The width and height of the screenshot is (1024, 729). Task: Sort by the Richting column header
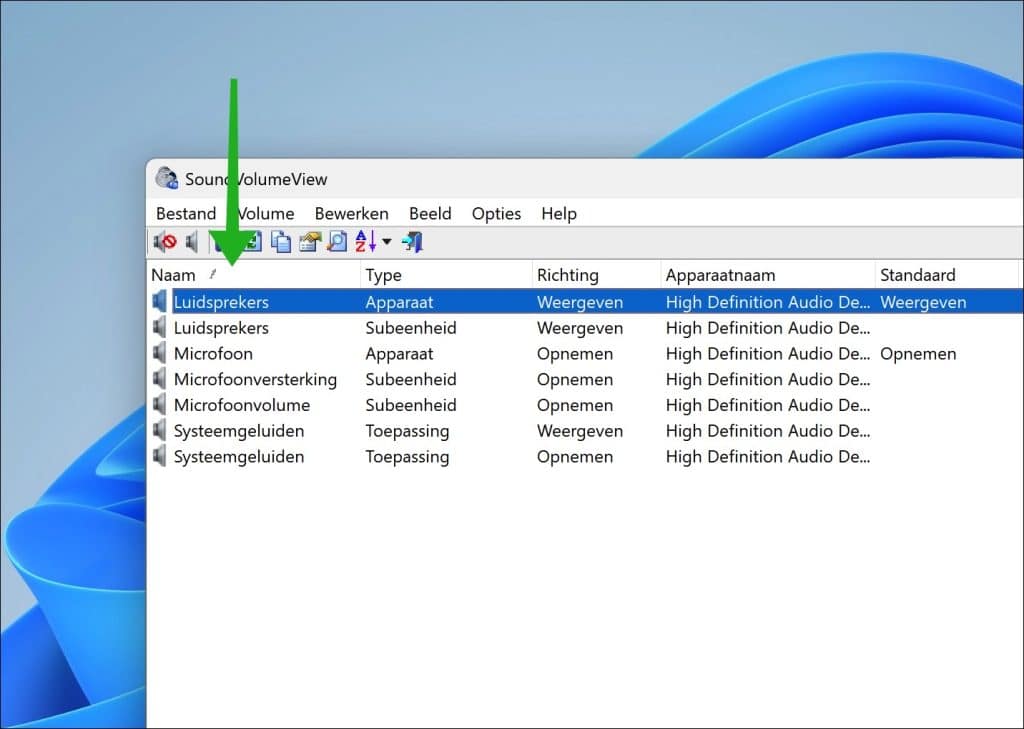click(x=597, y=275)
